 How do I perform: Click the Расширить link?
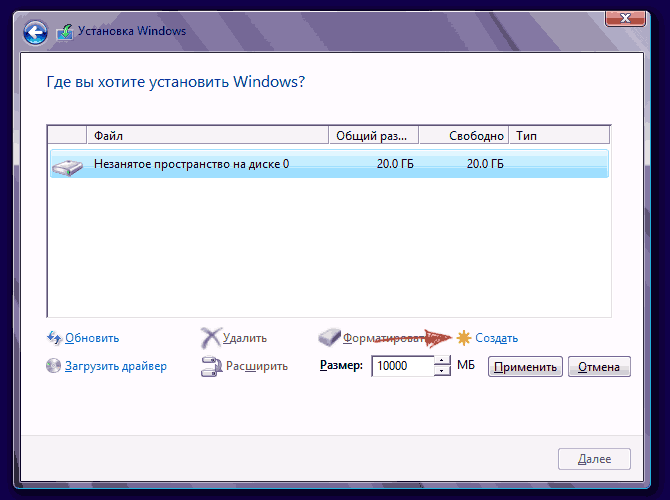click(257, 366)
